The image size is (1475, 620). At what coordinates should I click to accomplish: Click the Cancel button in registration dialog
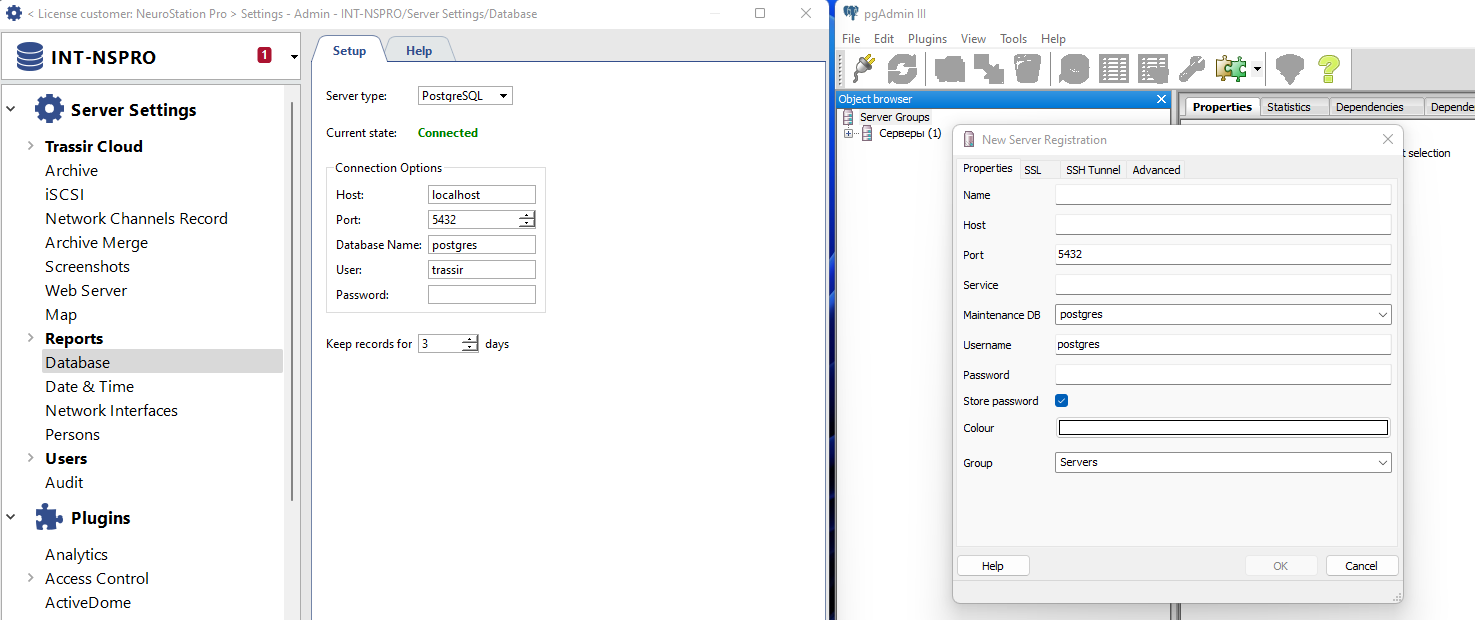coord(1361,566)
